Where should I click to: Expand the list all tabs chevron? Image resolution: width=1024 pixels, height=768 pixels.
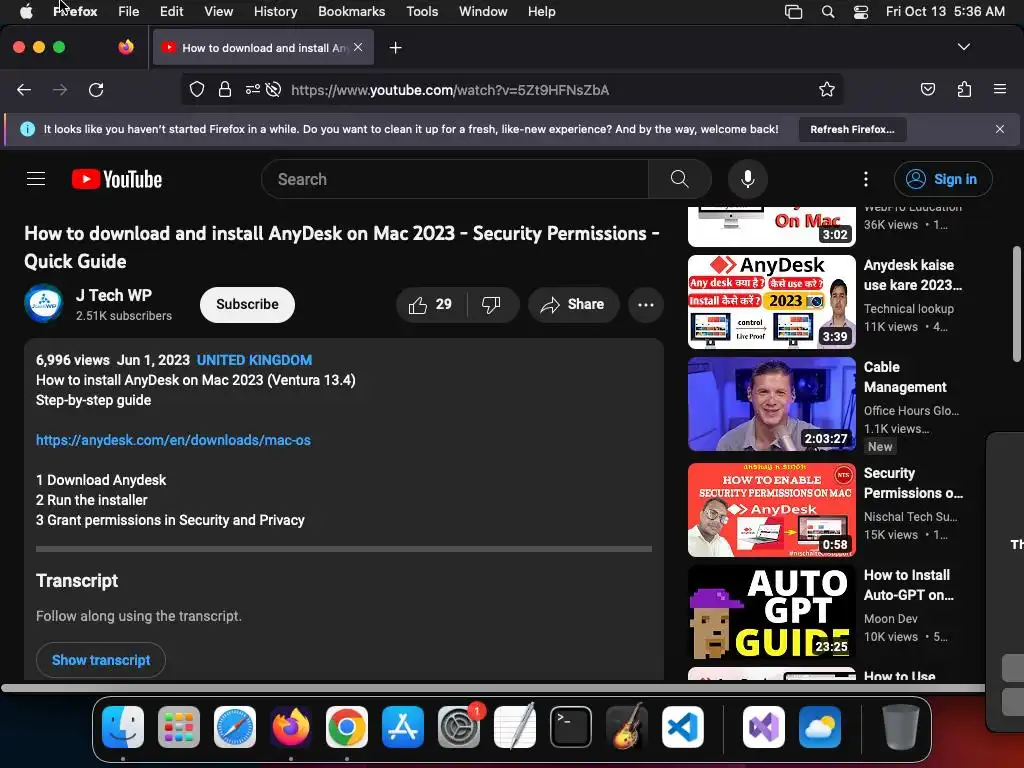tap(964, 47)
